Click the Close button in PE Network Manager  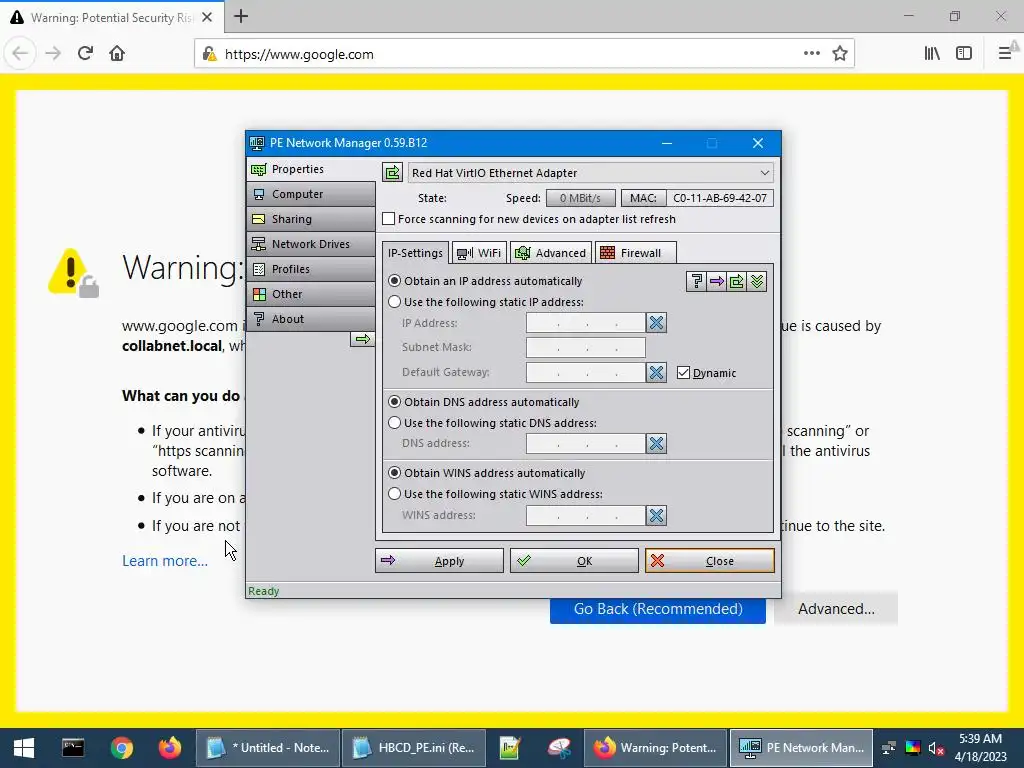click(709, 560)
